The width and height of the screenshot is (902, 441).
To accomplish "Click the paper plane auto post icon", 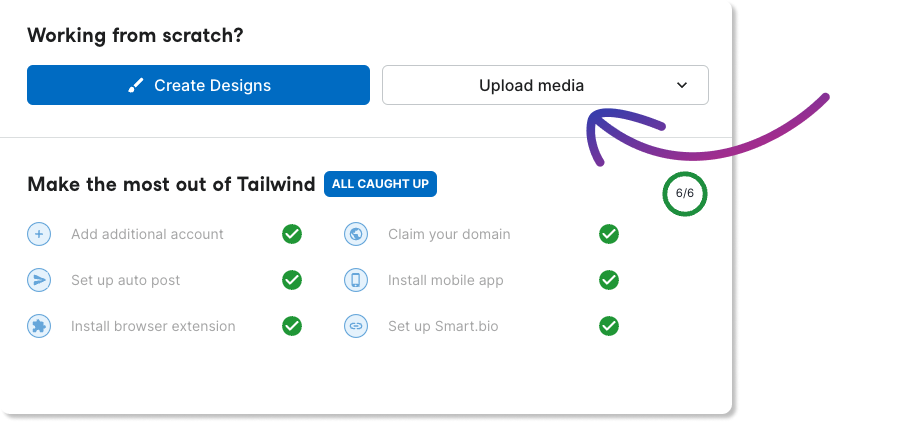I will (39, 280).
